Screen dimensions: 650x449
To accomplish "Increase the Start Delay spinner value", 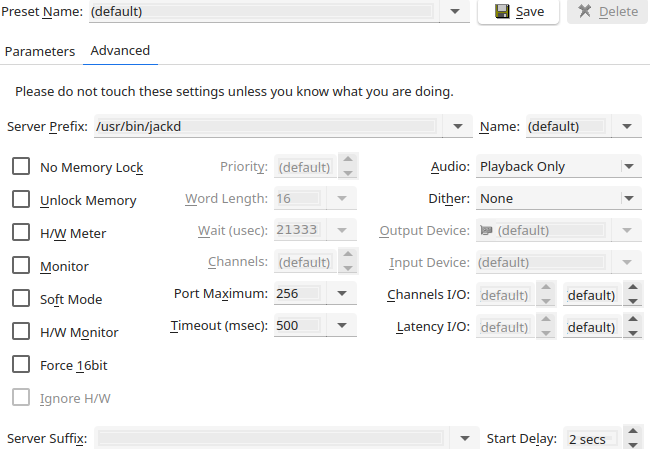I will tap(633, 433).
